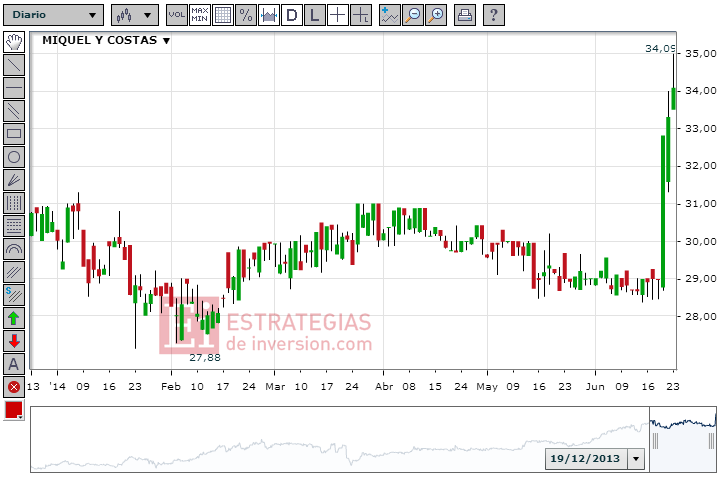Enable the crosshair cursor

338,15
